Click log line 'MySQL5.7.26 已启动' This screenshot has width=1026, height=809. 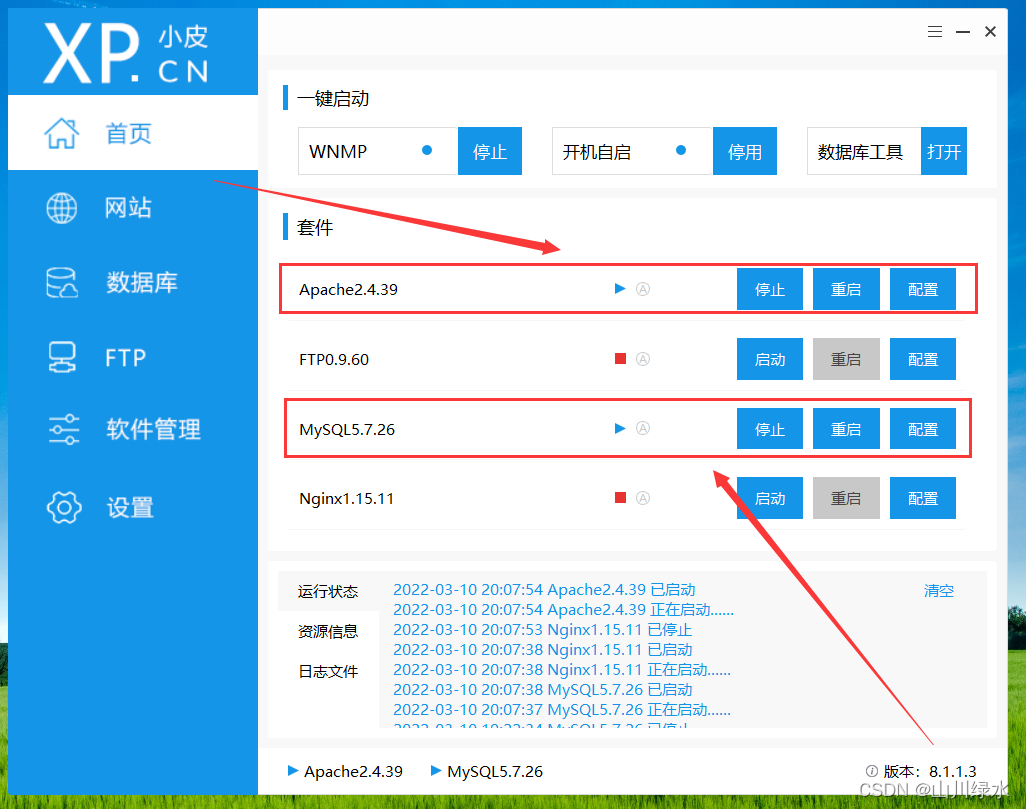542,690
